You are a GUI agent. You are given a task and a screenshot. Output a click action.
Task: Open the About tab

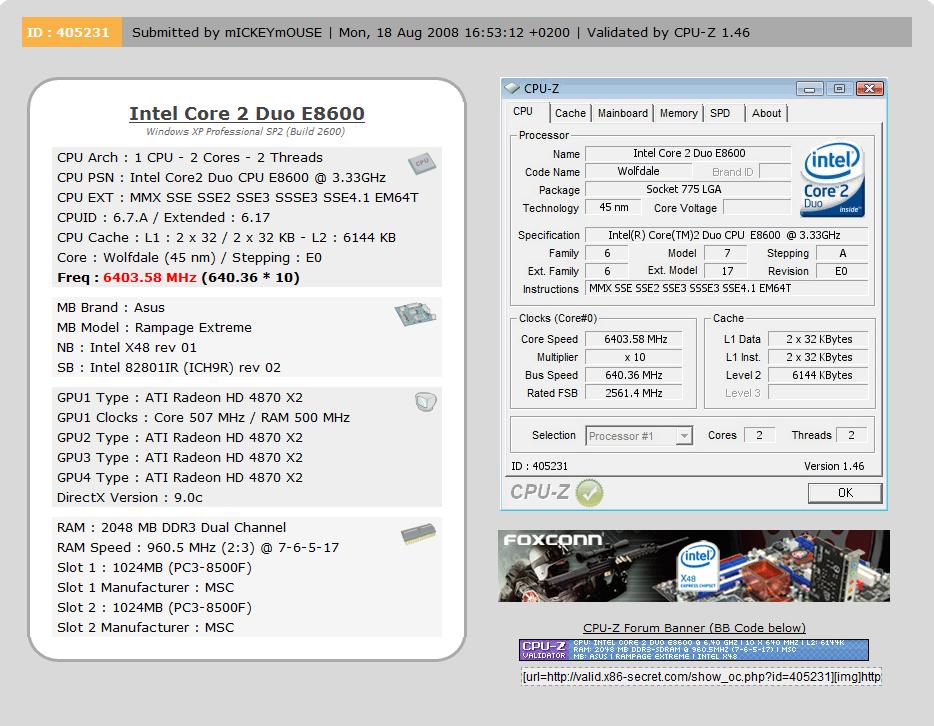[766, 113]
